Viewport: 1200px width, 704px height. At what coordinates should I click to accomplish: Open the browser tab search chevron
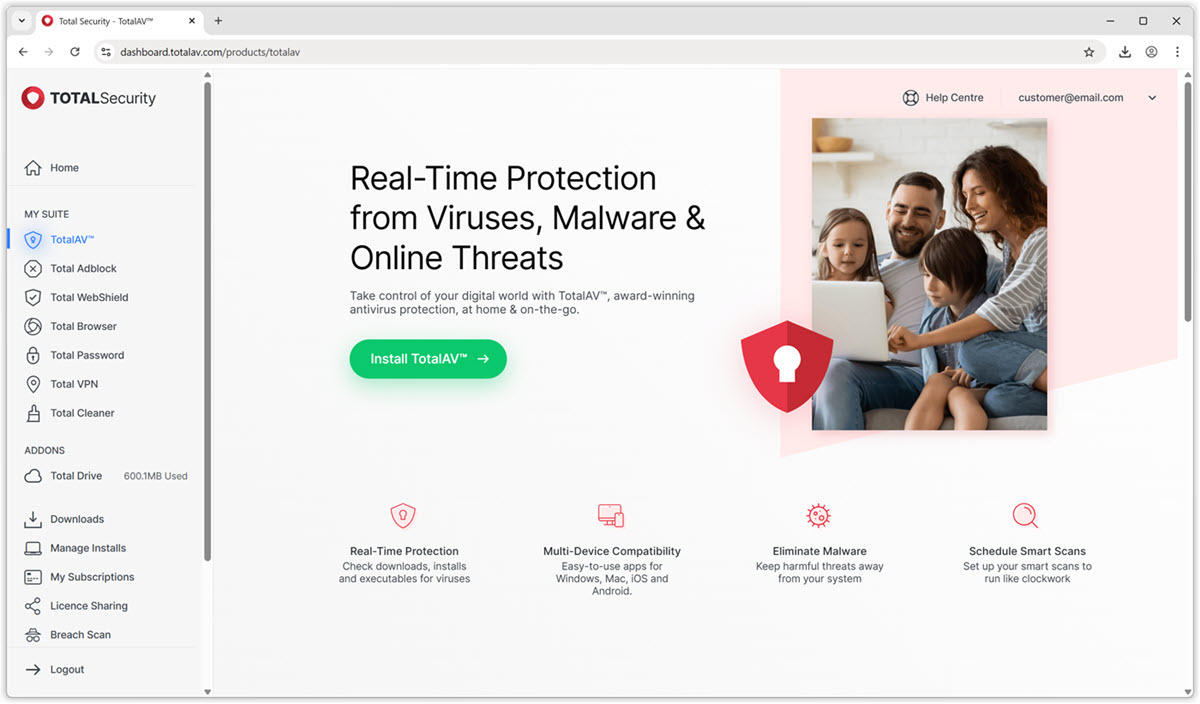(22, 21)
